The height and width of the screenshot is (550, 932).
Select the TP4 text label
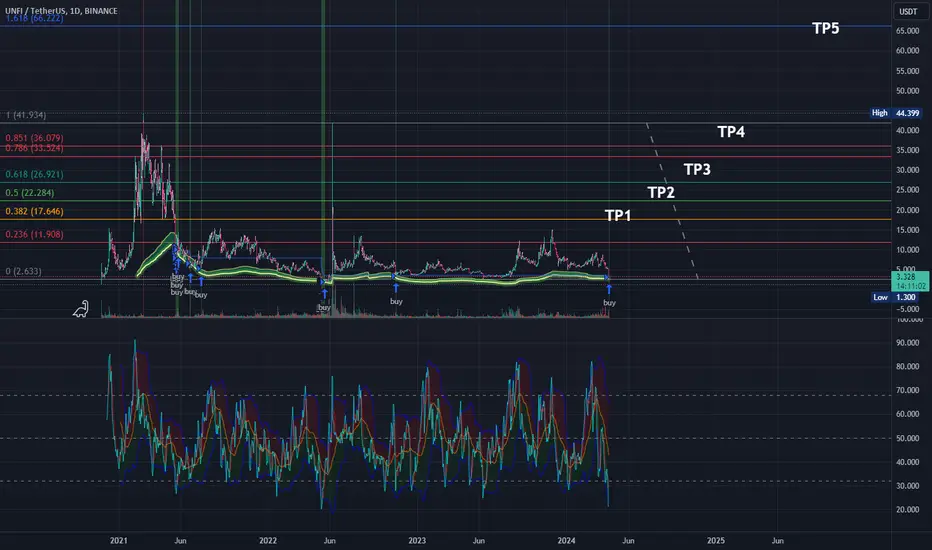tap(731, 131)
